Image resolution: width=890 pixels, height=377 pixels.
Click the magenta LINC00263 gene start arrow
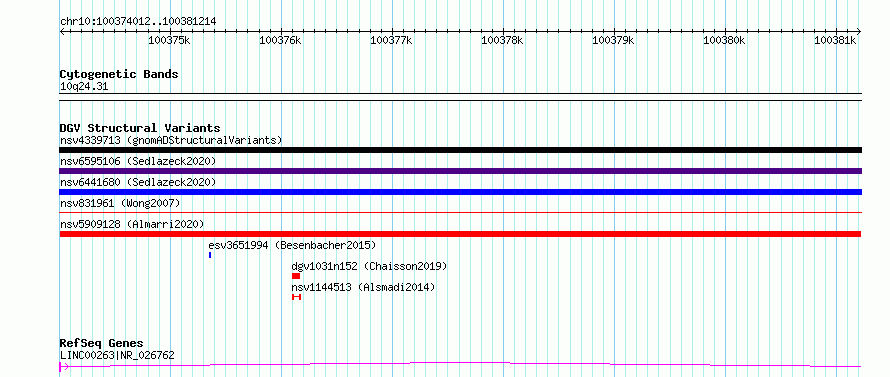(x=64, y=367)
